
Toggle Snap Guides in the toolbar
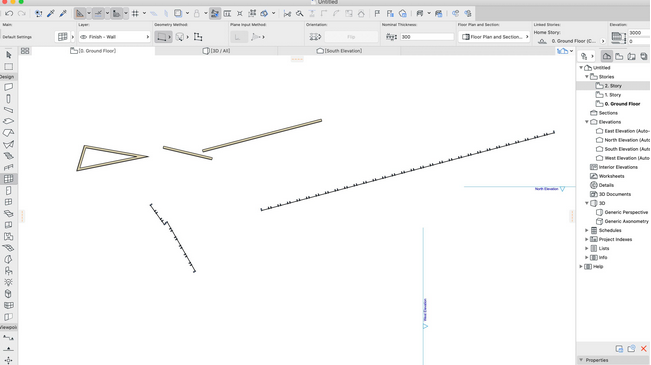[98, 14]
